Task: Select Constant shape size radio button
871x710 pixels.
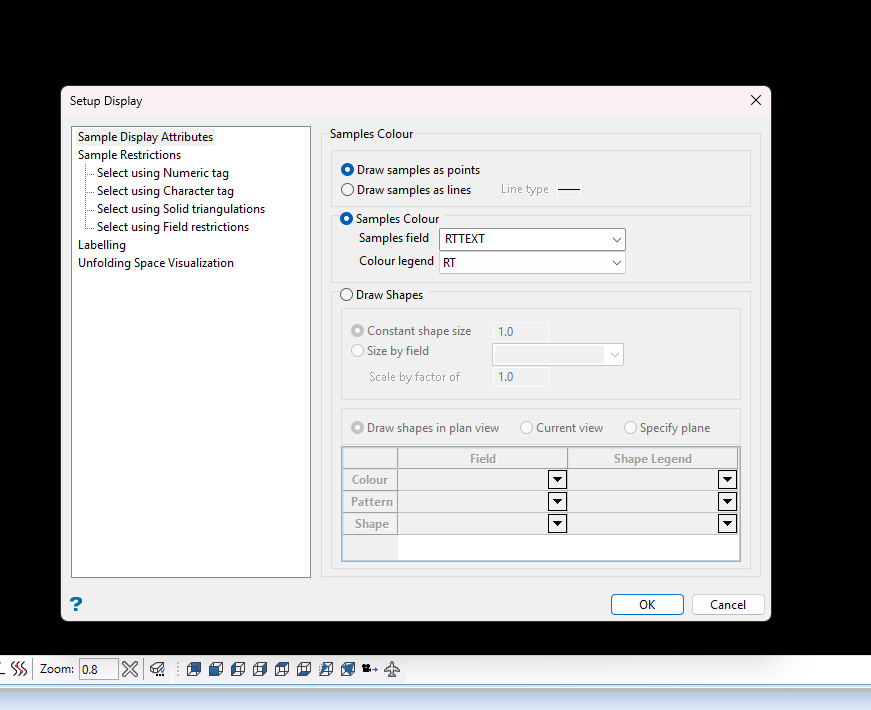Action: click(357, 331)
